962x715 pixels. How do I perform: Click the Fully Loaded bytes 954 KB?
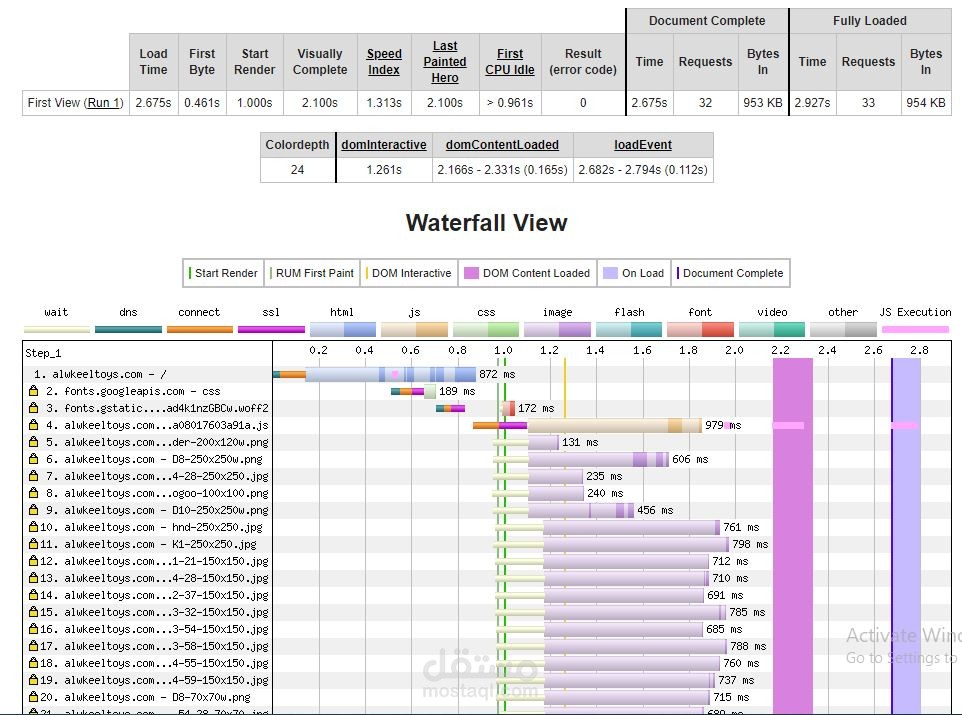tap(926, 102)
